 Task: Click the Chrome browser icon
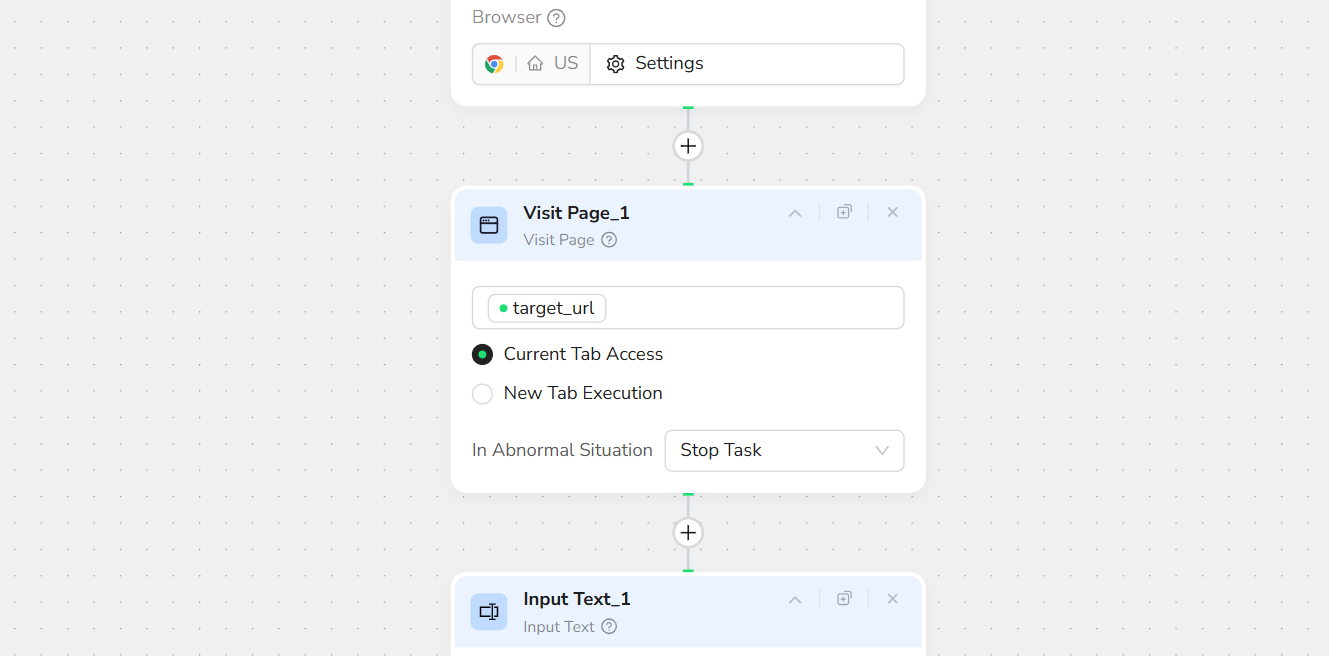[494, 64]
